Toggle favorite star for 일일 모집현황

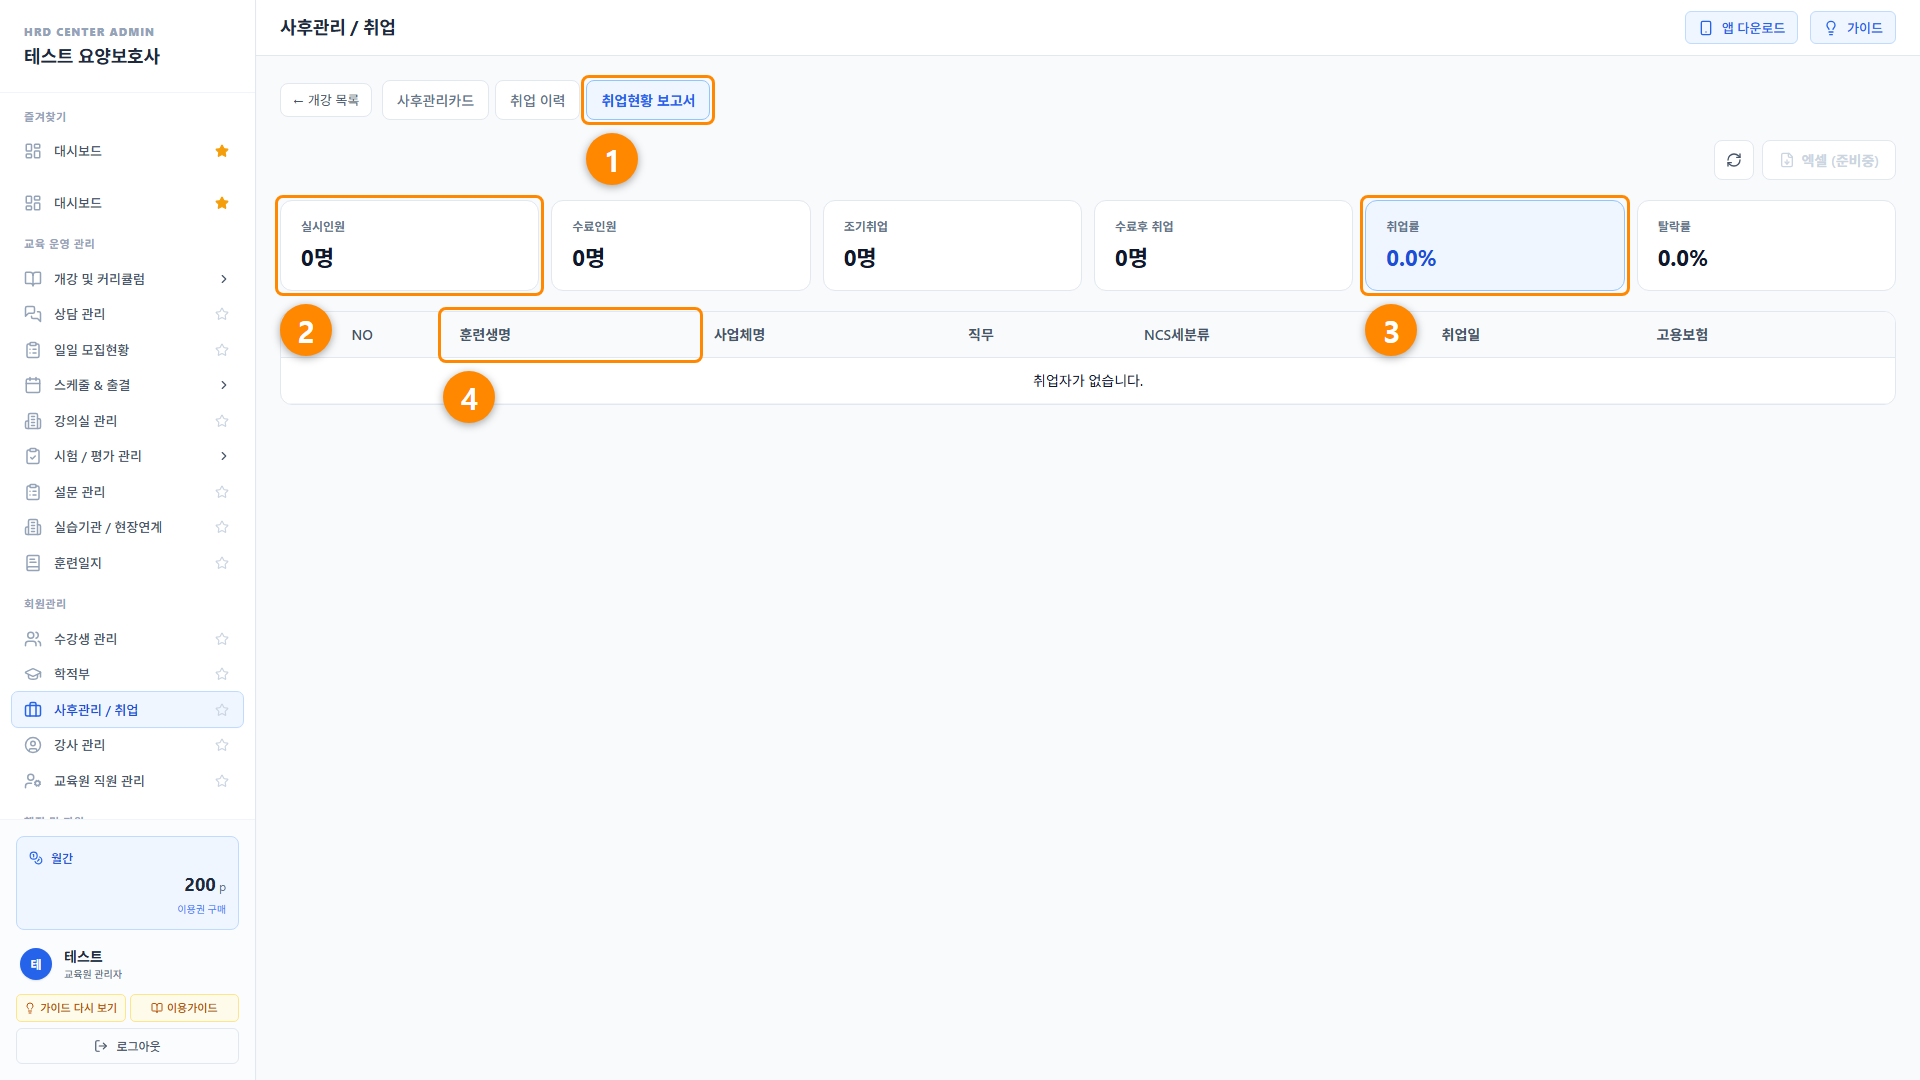click(222, 350)
